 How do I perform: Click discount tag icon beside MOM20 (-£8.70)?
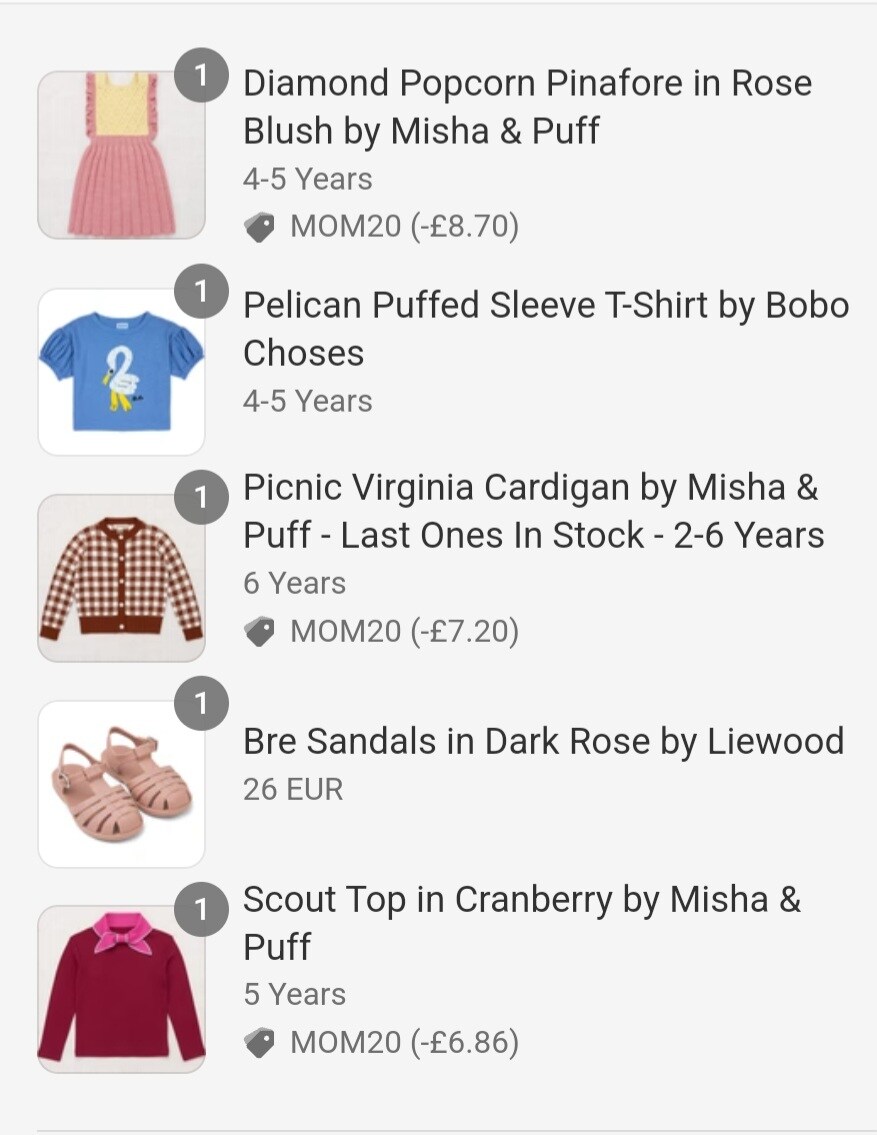point(259,227)
